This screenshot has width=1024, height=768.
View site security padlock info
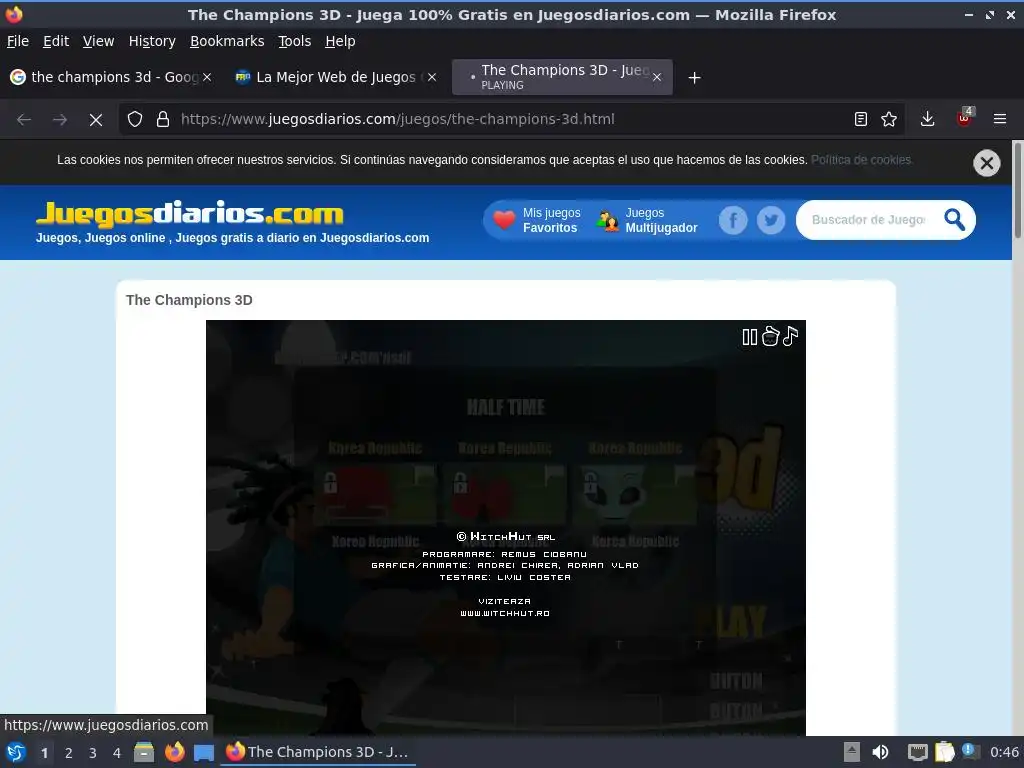point(163,120)
